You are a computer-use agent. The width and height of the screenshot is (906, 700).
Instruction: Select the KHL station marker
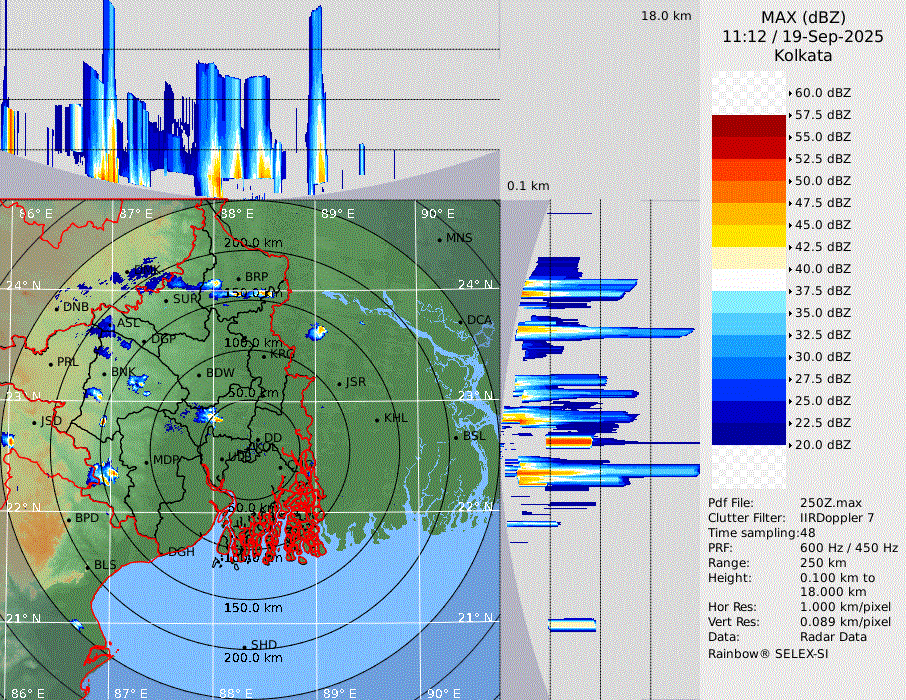coord(377,419)
